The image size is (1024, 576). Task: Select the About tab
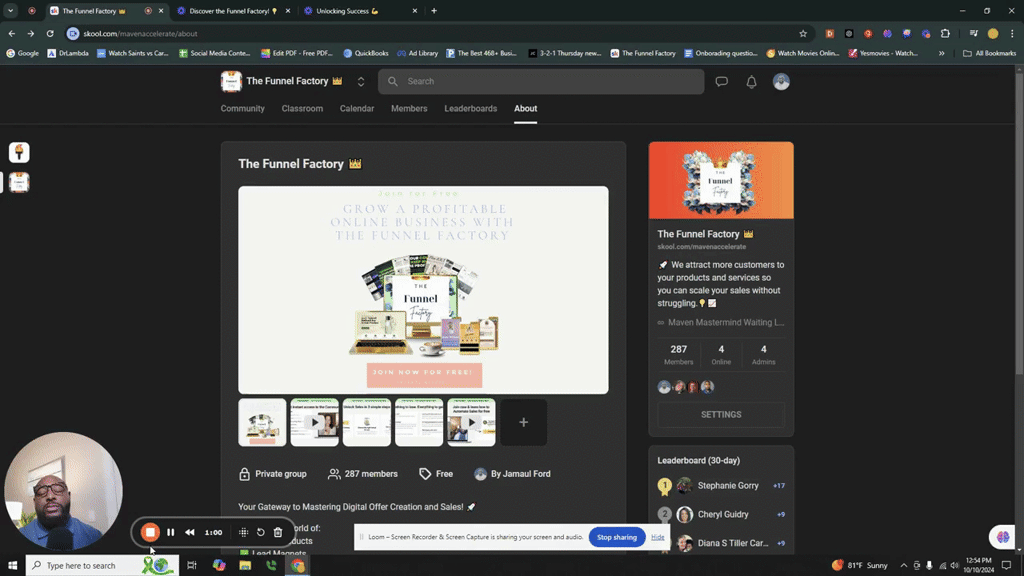(525, 108)
